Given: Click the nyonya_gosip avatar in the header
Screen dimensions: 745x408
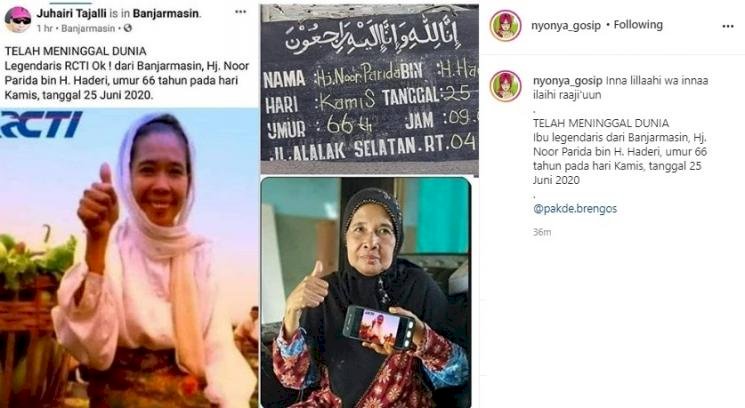Looking at the screenshot, I should pyautogui.click(x=506, y=26).
